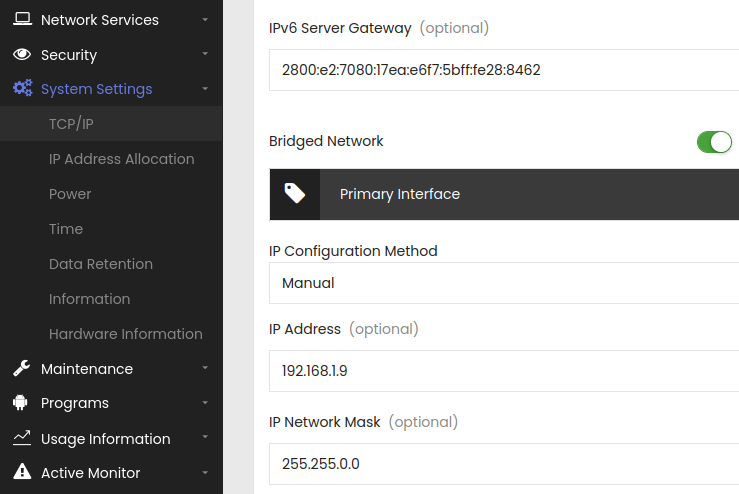Open the Power settings page
The width and height of the screenshot is (739, 494).
(x=70, y=194)
